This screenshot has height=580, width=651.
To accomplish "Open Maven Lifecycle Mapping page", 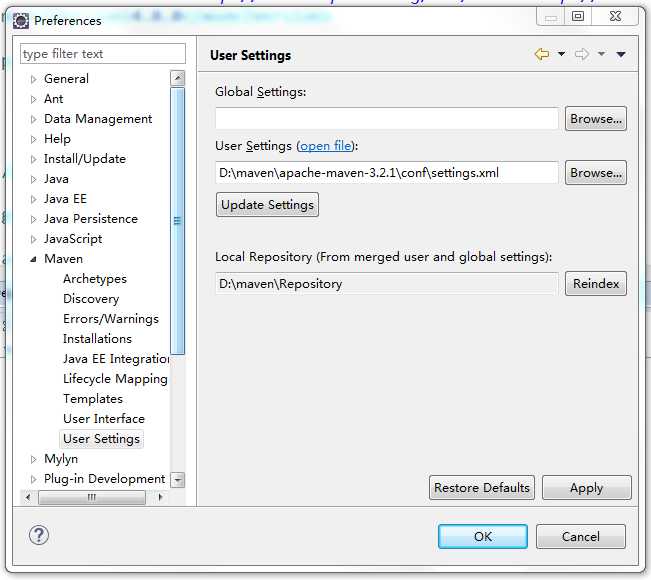I will [115, 379].
